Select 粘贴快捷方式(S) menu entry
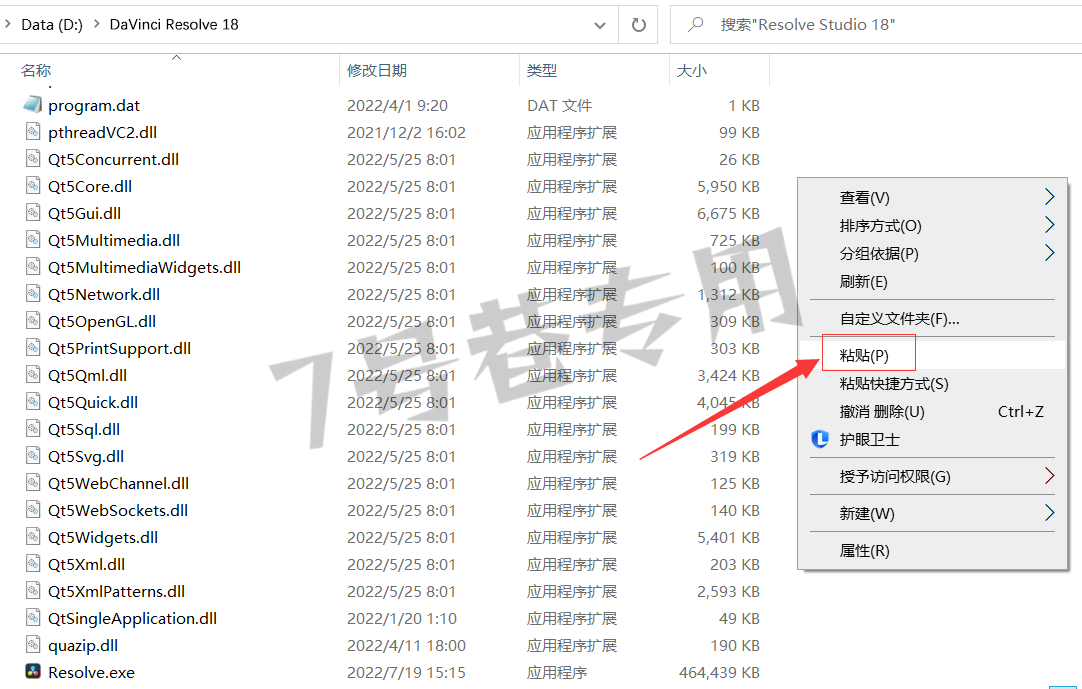The width and height of the screenshot is (1082, 689). pos(932,384)
